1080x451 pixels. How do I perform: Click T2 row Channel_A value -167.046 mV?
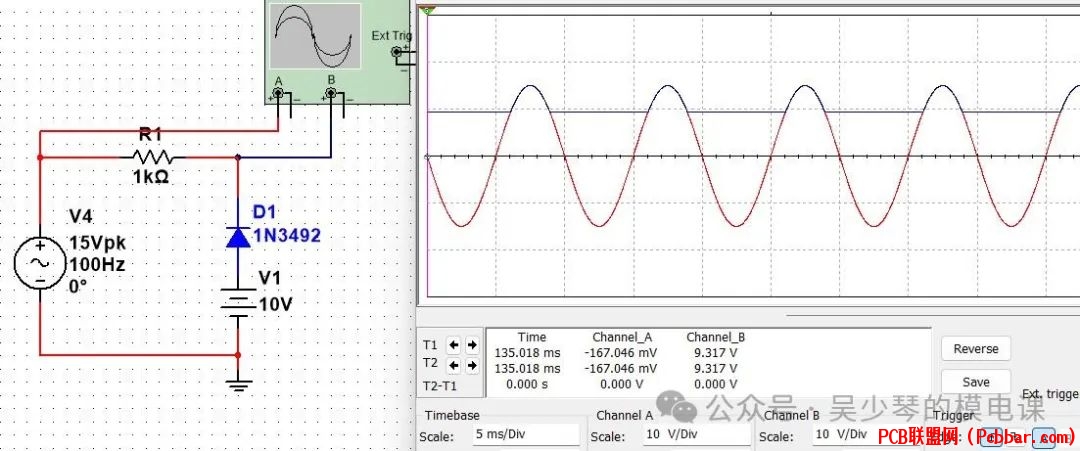coord(621,368)
